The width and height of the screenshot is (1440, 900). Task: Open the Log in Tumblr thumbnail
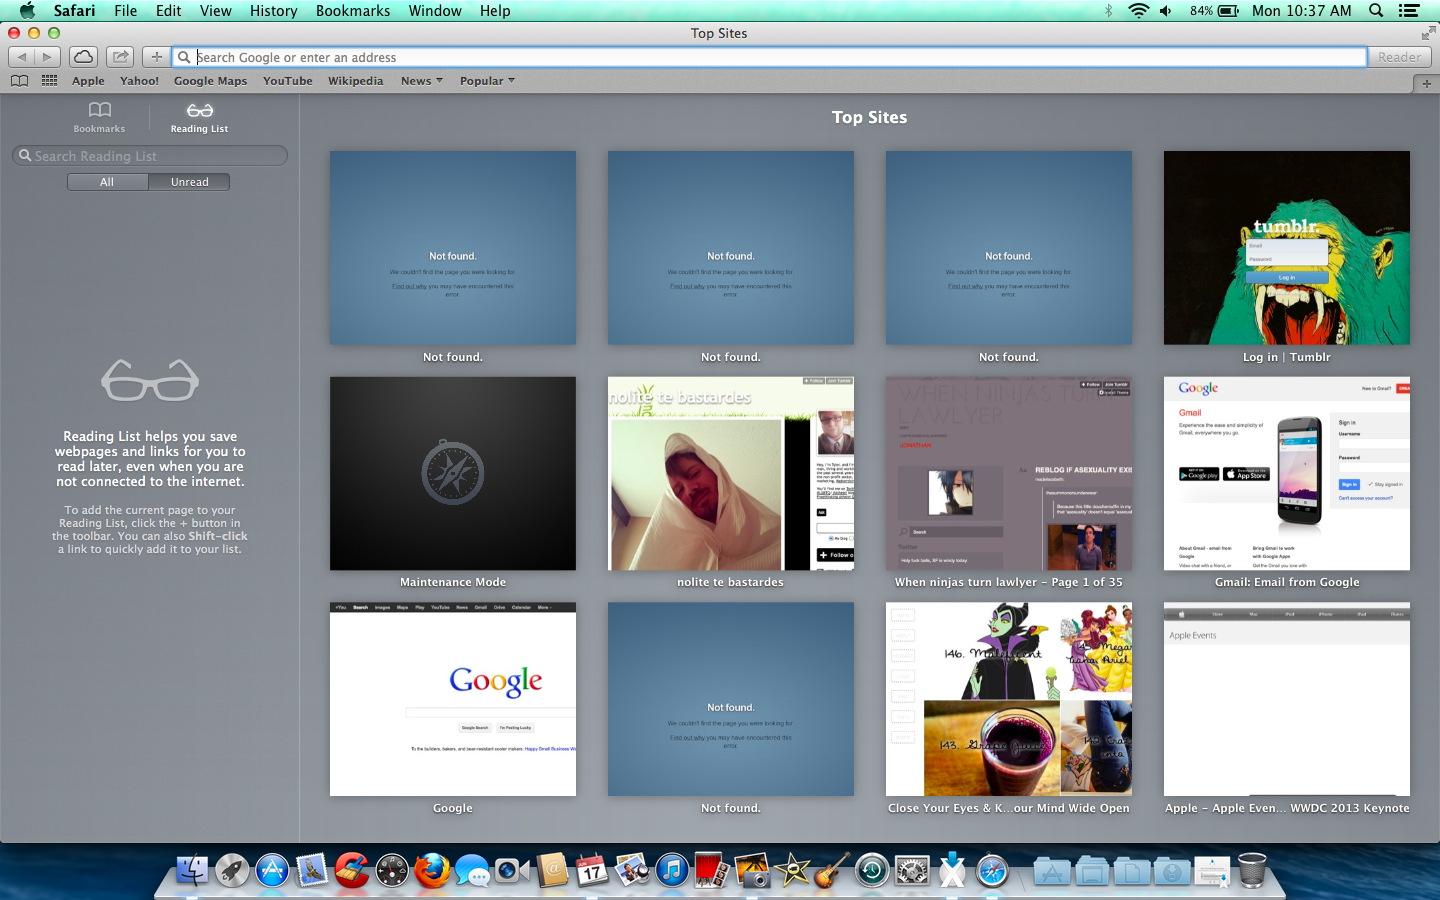coord(1286,248)
